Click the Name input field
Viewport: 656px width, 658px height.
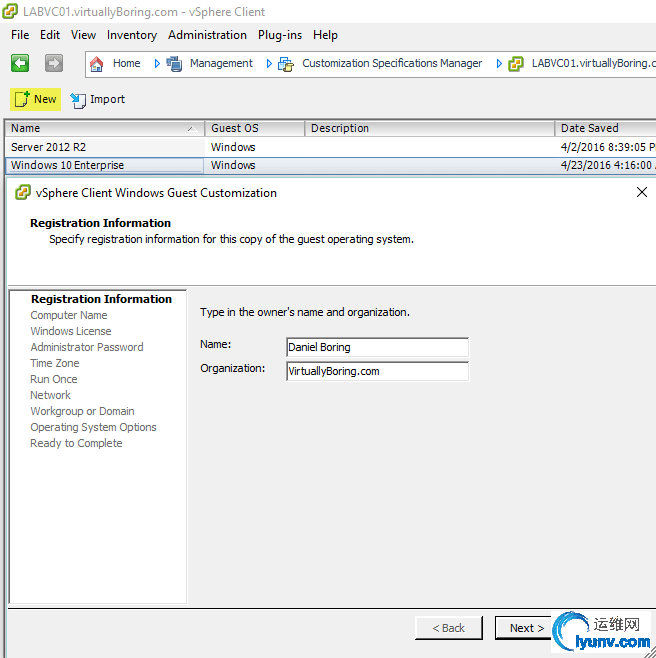tap(377, 347)
